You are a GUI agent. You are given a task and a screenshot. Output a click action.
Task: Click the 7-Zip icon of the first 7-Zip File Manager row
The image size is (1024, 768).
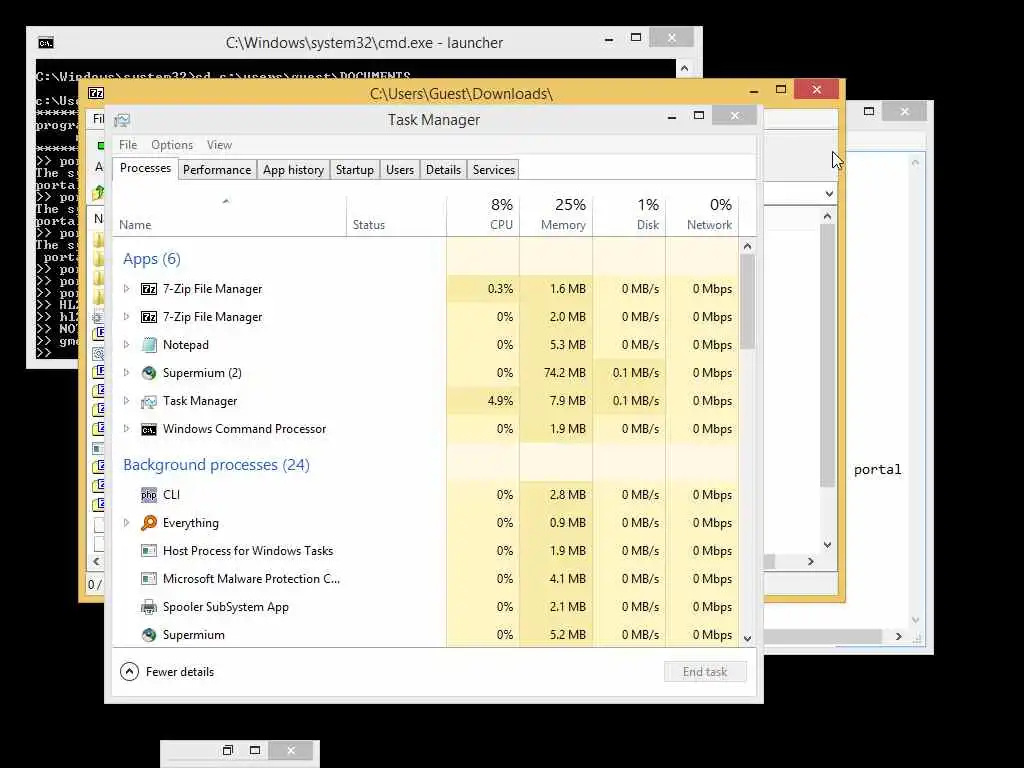tap(149, 289)
